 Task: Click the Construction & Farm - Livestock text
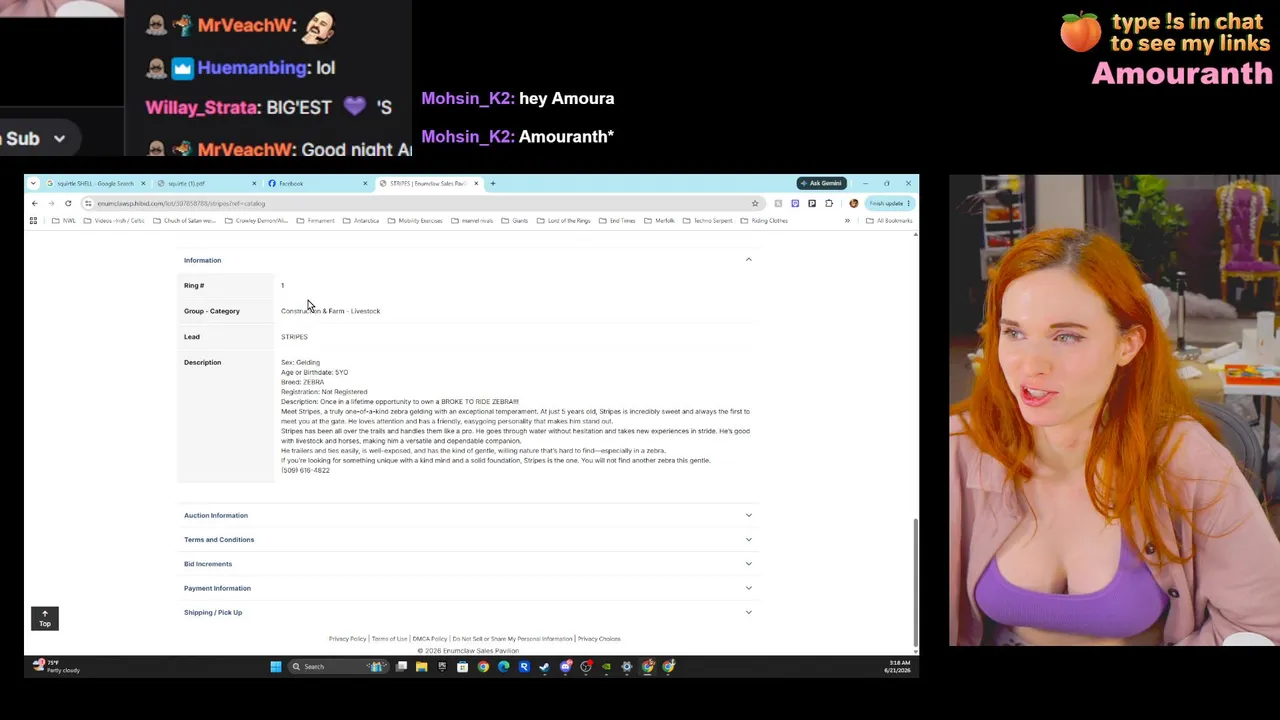click(330, 311)
